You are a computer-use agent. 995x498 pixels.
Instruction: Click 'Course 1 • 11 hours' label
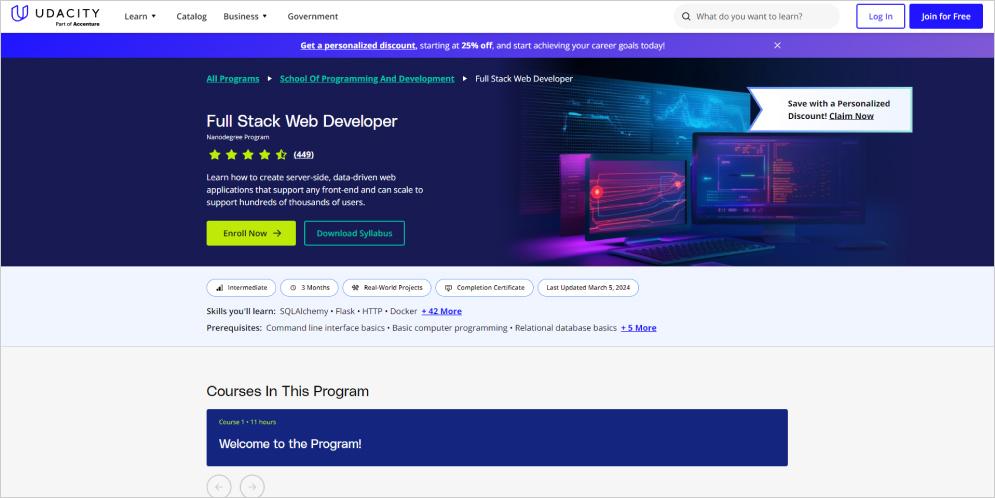pos(247,422)
